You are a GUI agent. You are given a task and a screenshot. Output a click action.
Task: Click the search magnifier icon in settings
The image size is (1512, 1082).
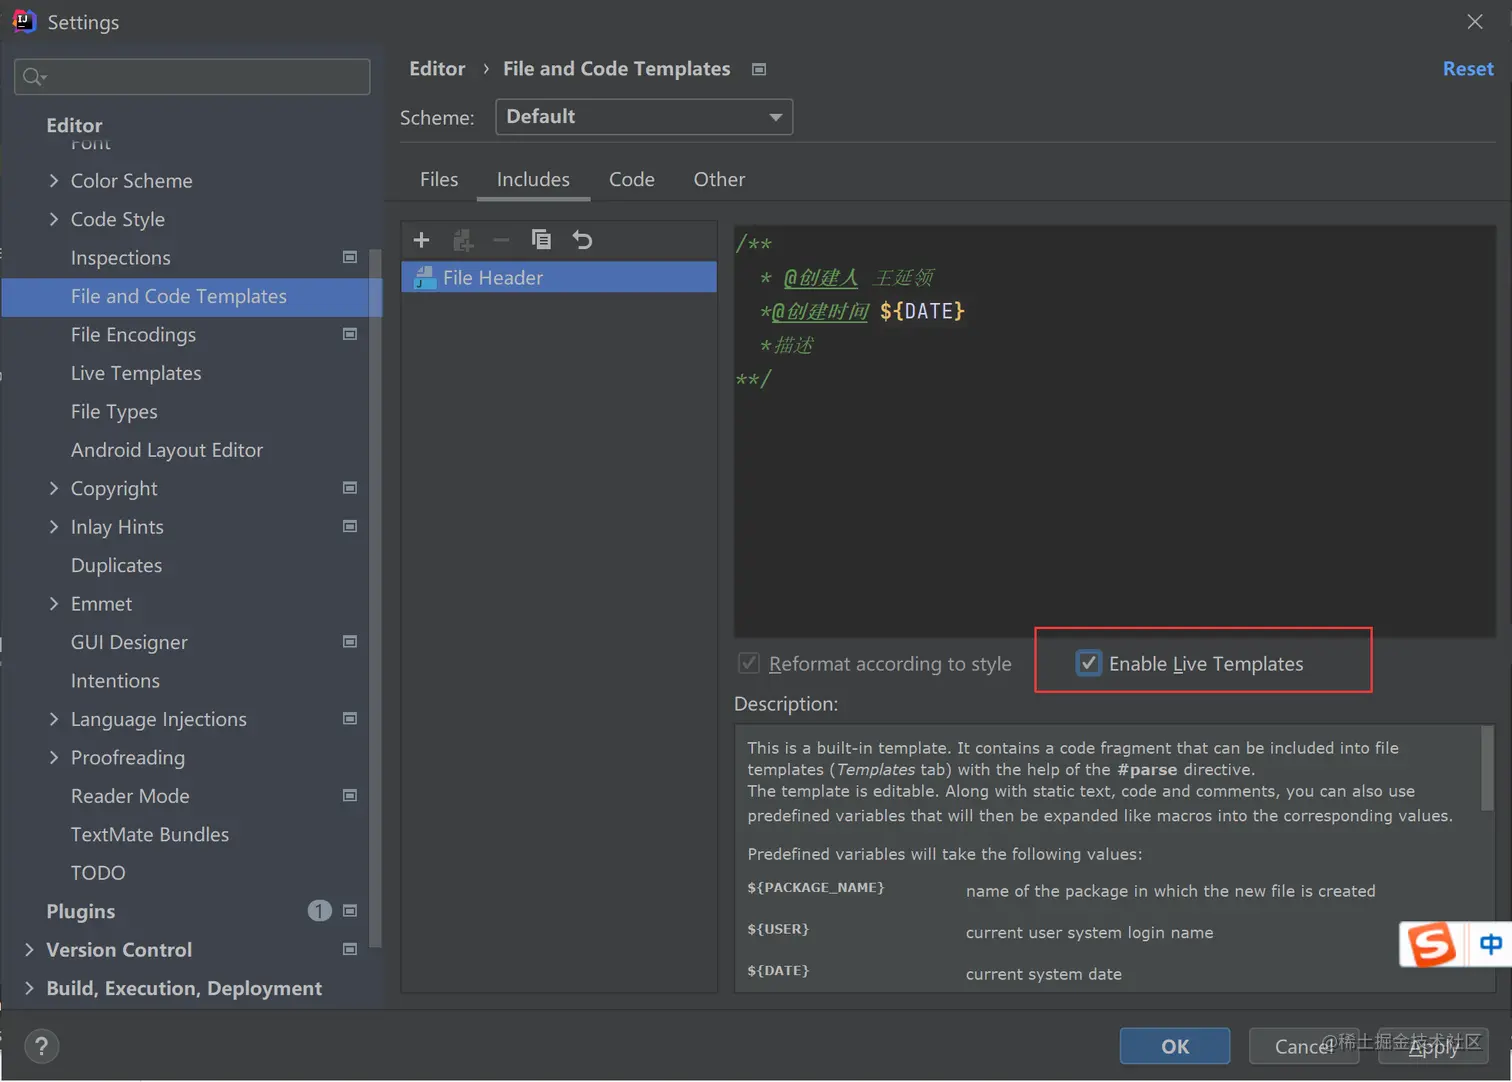pyautogui.click(x=34, y=77)
